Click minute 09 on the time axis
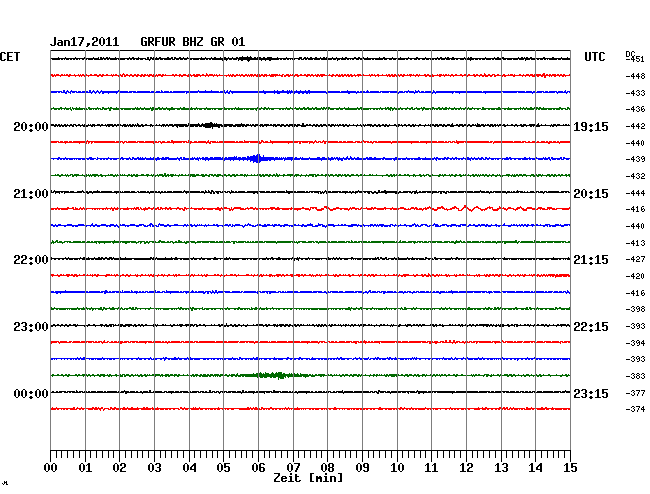The height and width of the screenshot is (494, 650). [362, 467]
